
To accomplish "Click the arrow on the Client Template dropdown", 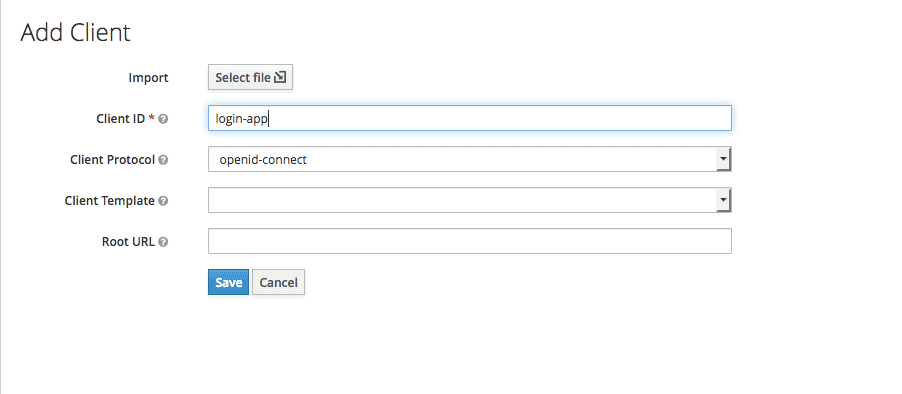I will 723,200.
